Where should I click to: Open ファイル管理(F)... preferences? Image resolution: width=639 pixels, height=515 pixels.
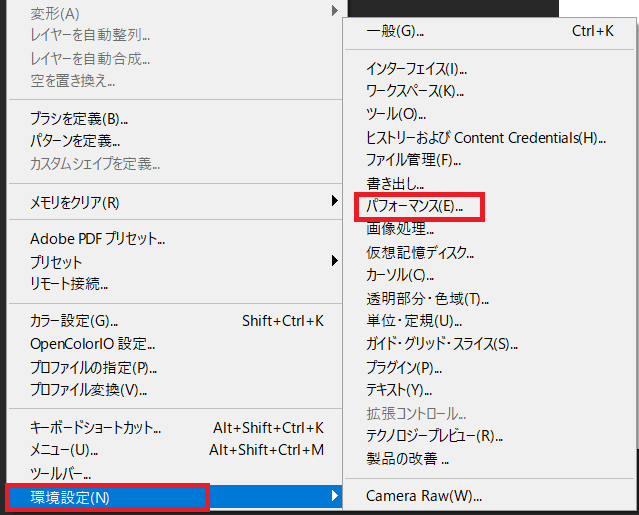tap(490, 160)
